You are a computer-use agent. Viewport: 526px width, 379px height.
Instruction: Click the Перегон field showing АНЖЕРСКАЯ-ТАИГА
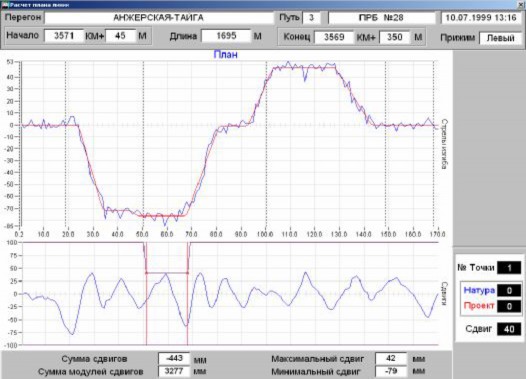click(159, 18)
